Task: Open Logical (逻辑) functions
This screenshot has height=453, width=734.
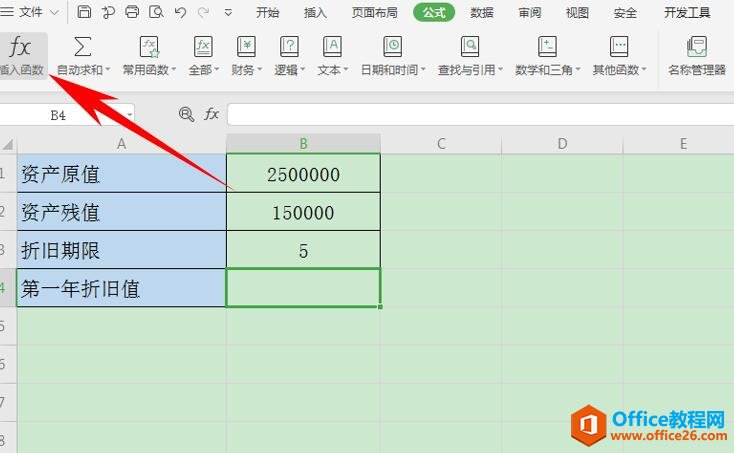Action: [x=289, y=56]
